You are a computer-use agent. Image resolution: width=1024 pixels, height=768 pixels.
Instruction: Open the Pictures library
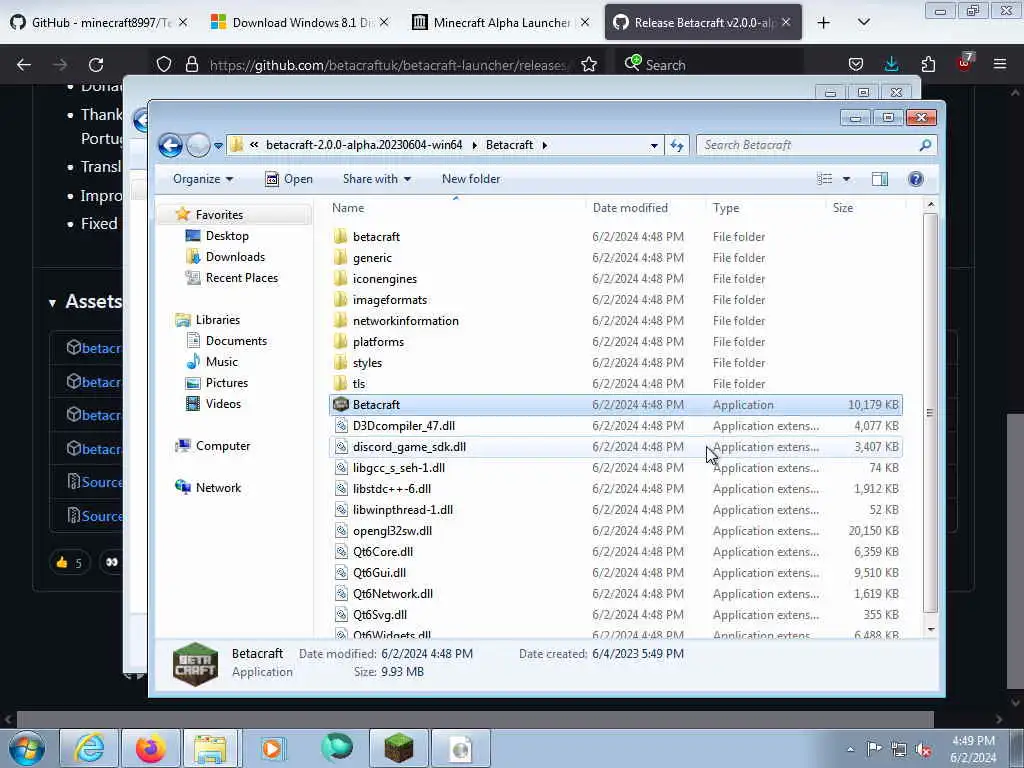(x=227, y=383)
